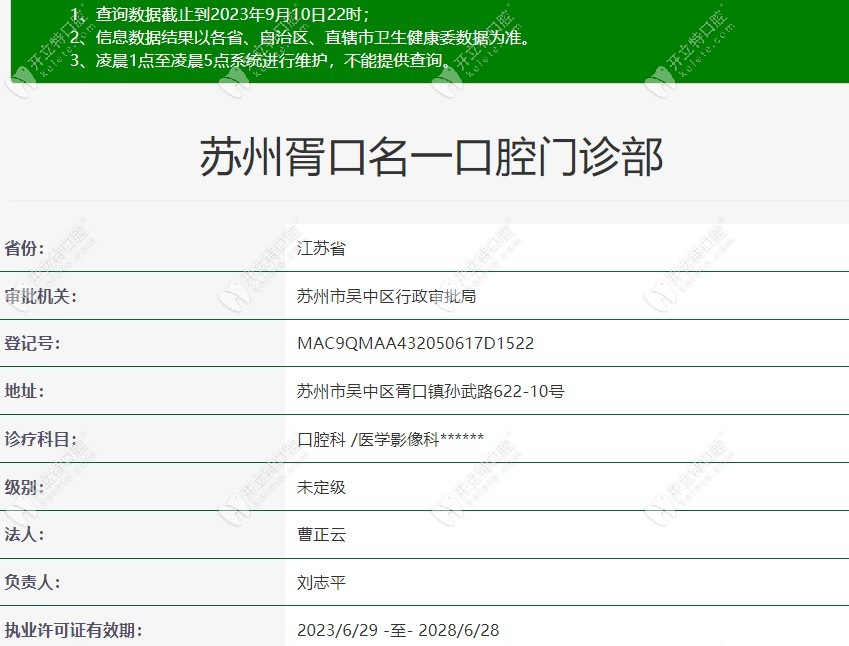Click registration number MAC9QMAA432050617D1522
This screenshot has height=646, width=849.
click(415, 343)
